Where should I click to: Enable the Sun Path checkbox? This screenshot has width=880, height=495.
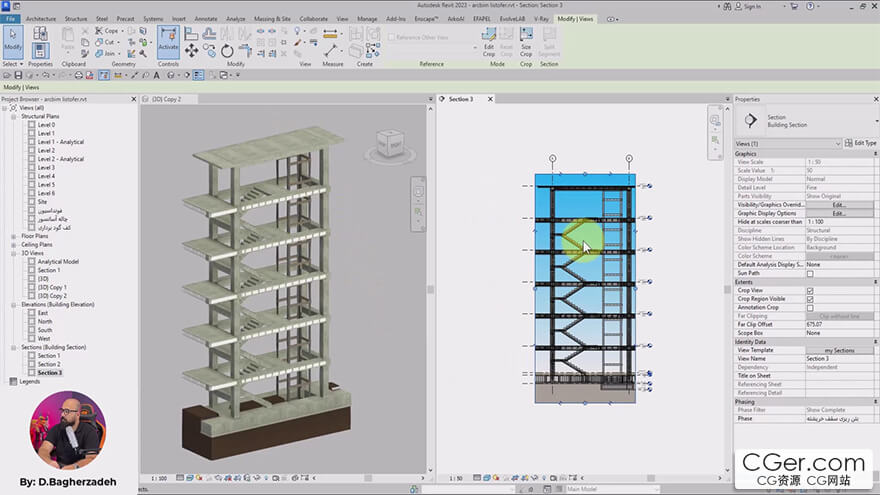810,273
